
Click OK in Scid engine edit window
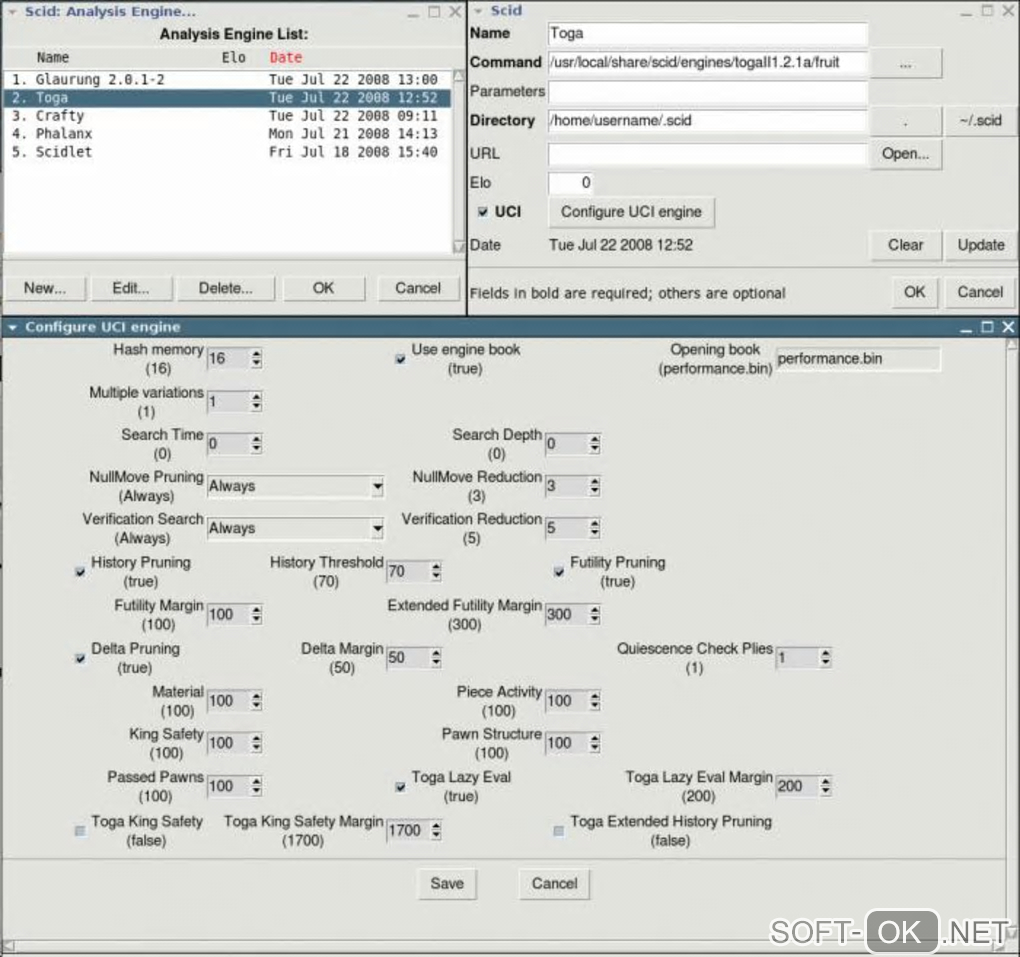(915, 292)
